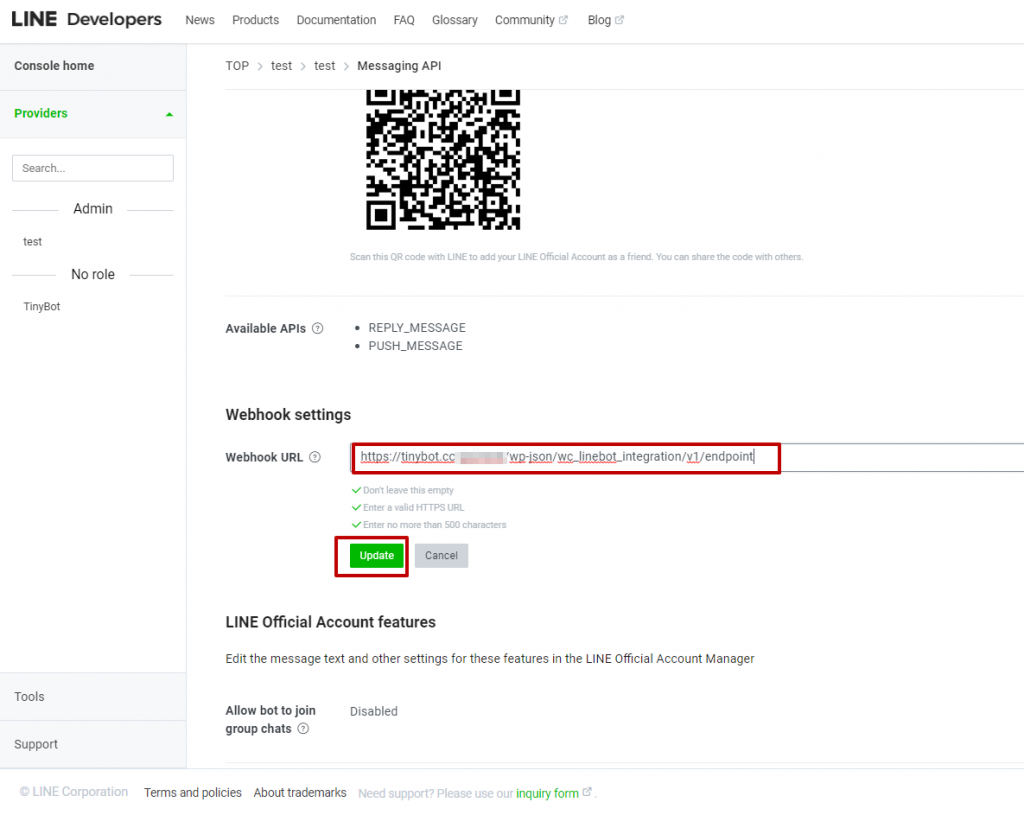Open the News menu item
The image size is (1024, 815).
[199, 19]
